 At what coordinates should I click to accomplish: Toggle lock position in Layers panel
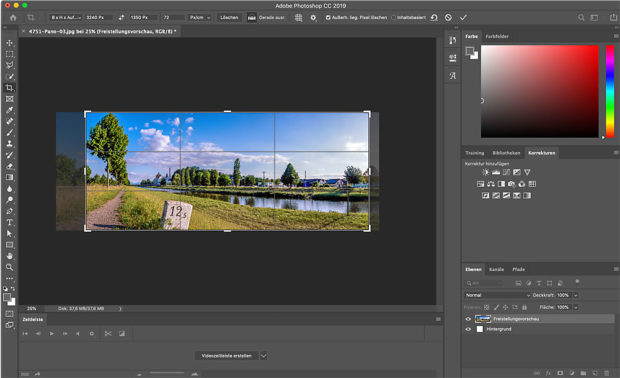(x=505, y=307)
